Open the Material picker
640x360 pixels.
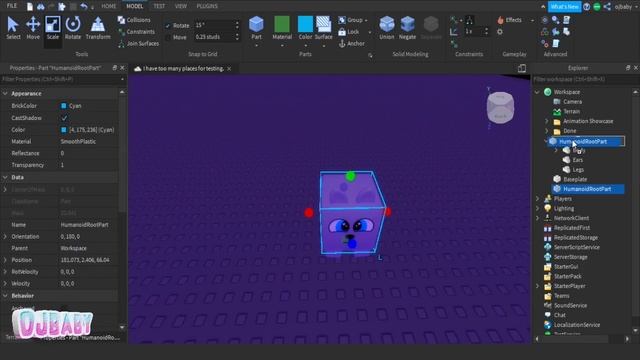pos(282,28)
